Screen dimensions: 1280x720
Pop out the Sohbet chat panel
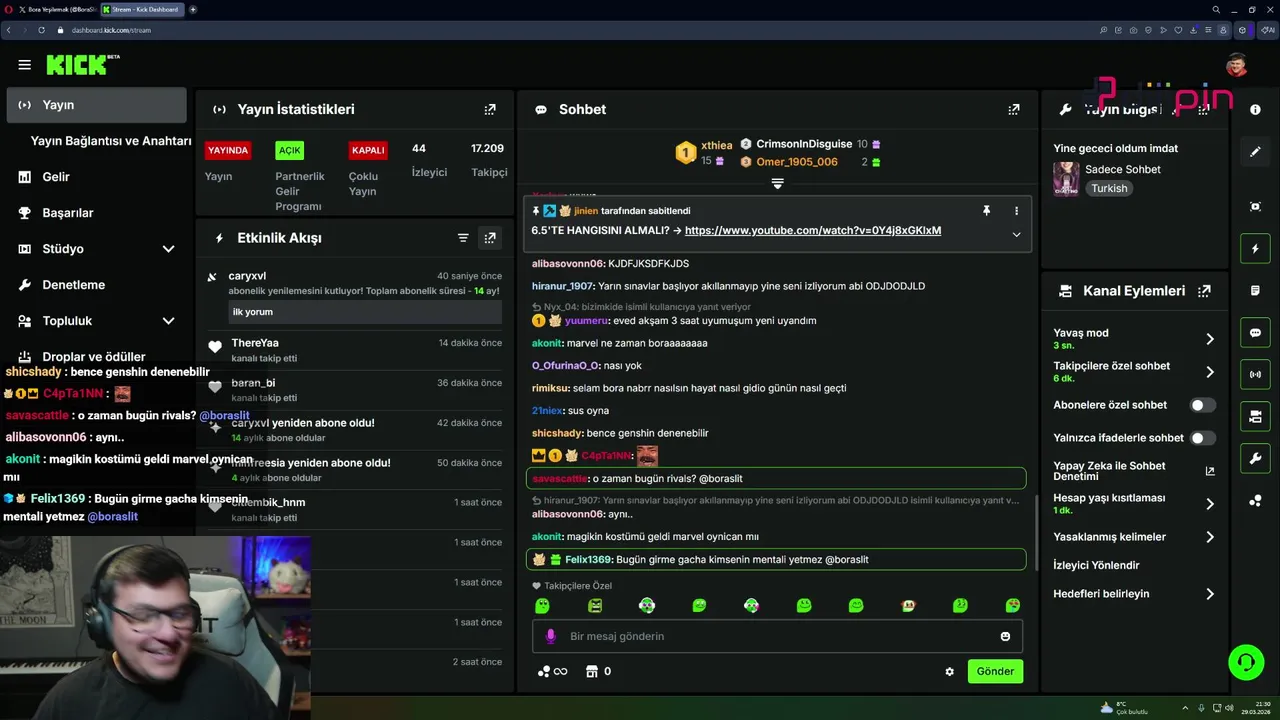[1014, 109]
